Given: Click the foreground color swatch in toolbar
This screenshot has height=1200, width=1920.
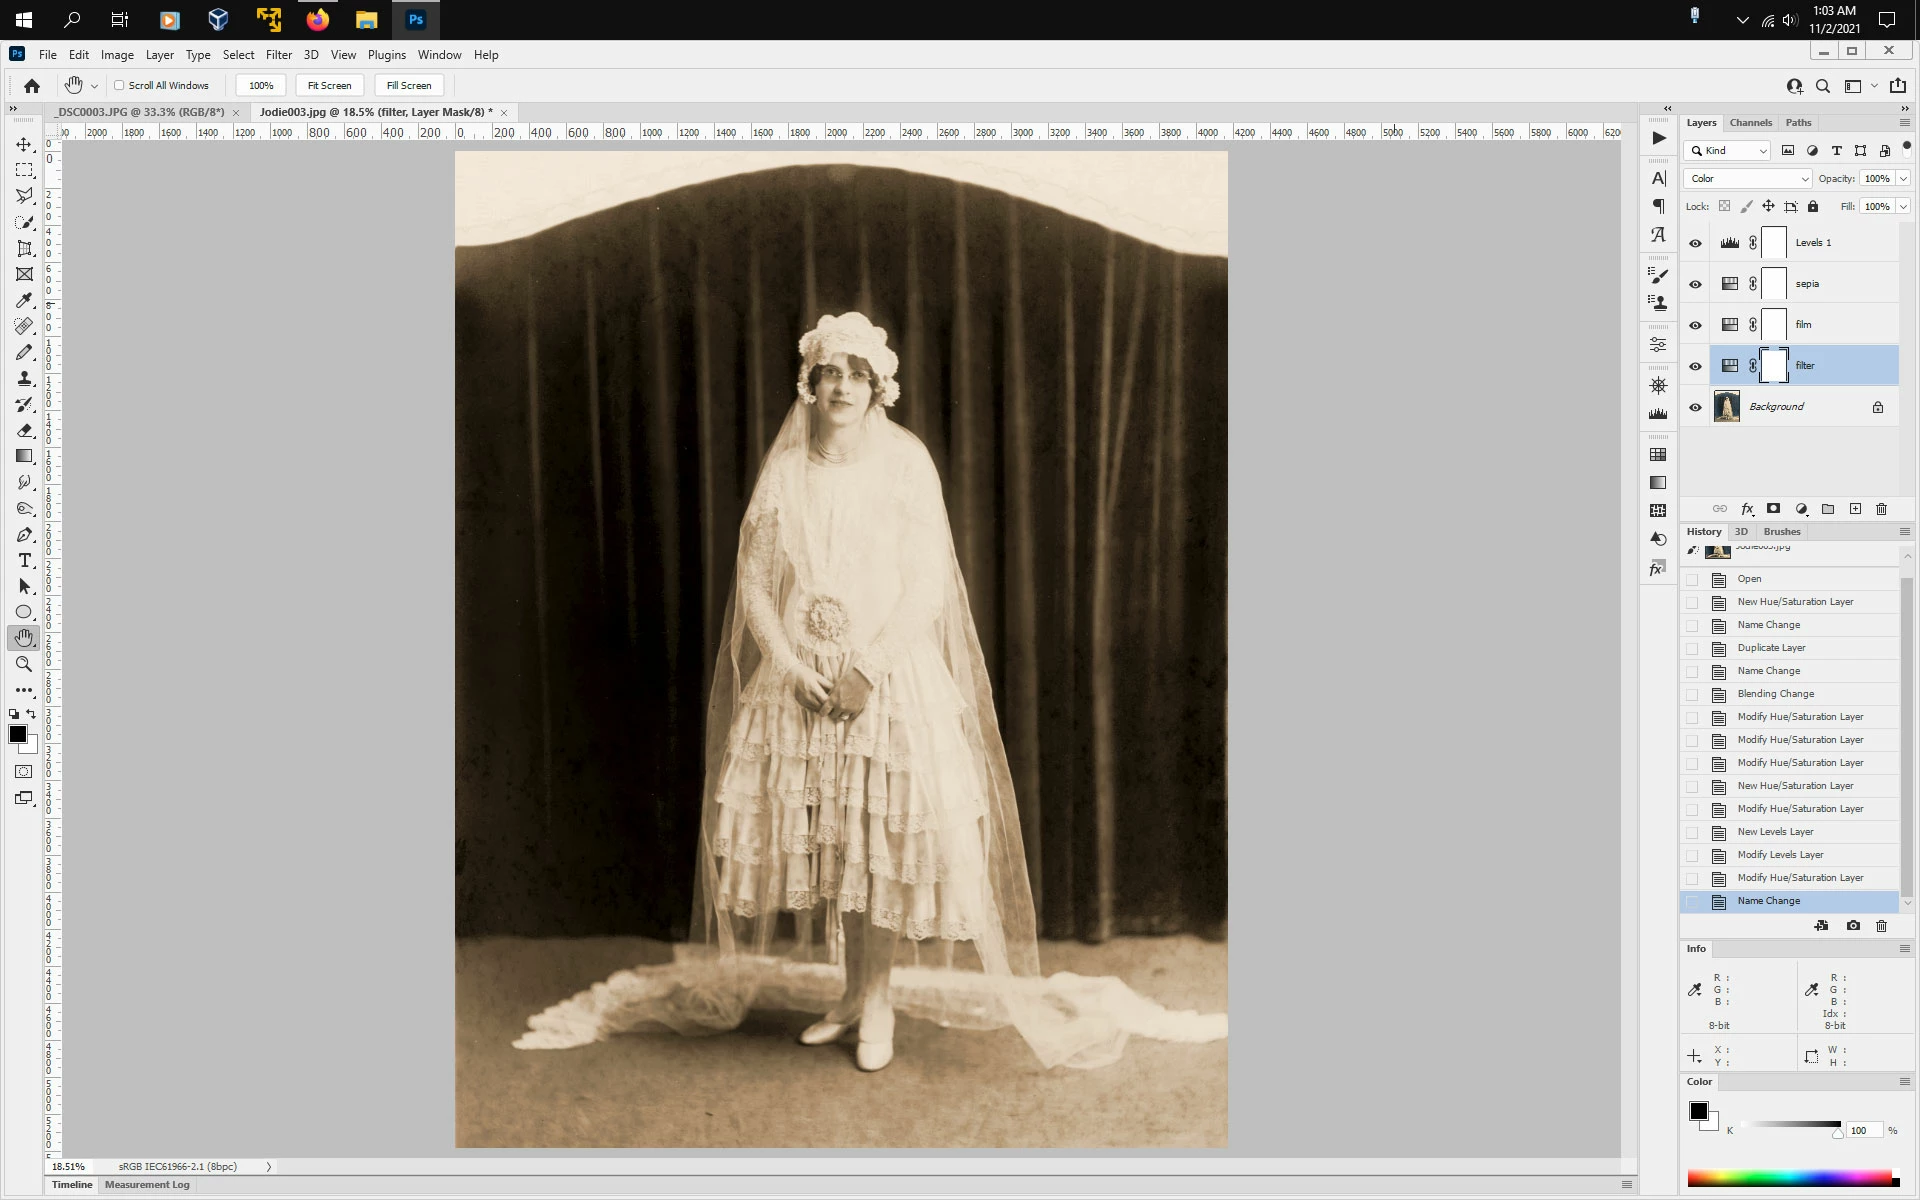Looking at the screenshot, I should click(17, 734).
